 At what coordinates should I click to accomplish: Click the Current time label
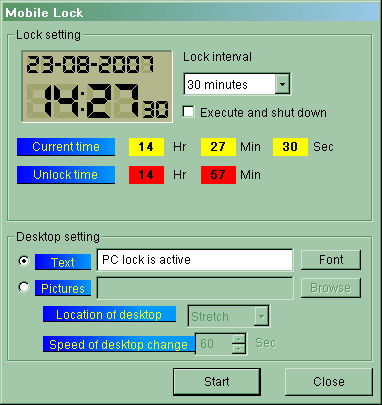click(66, 147)
